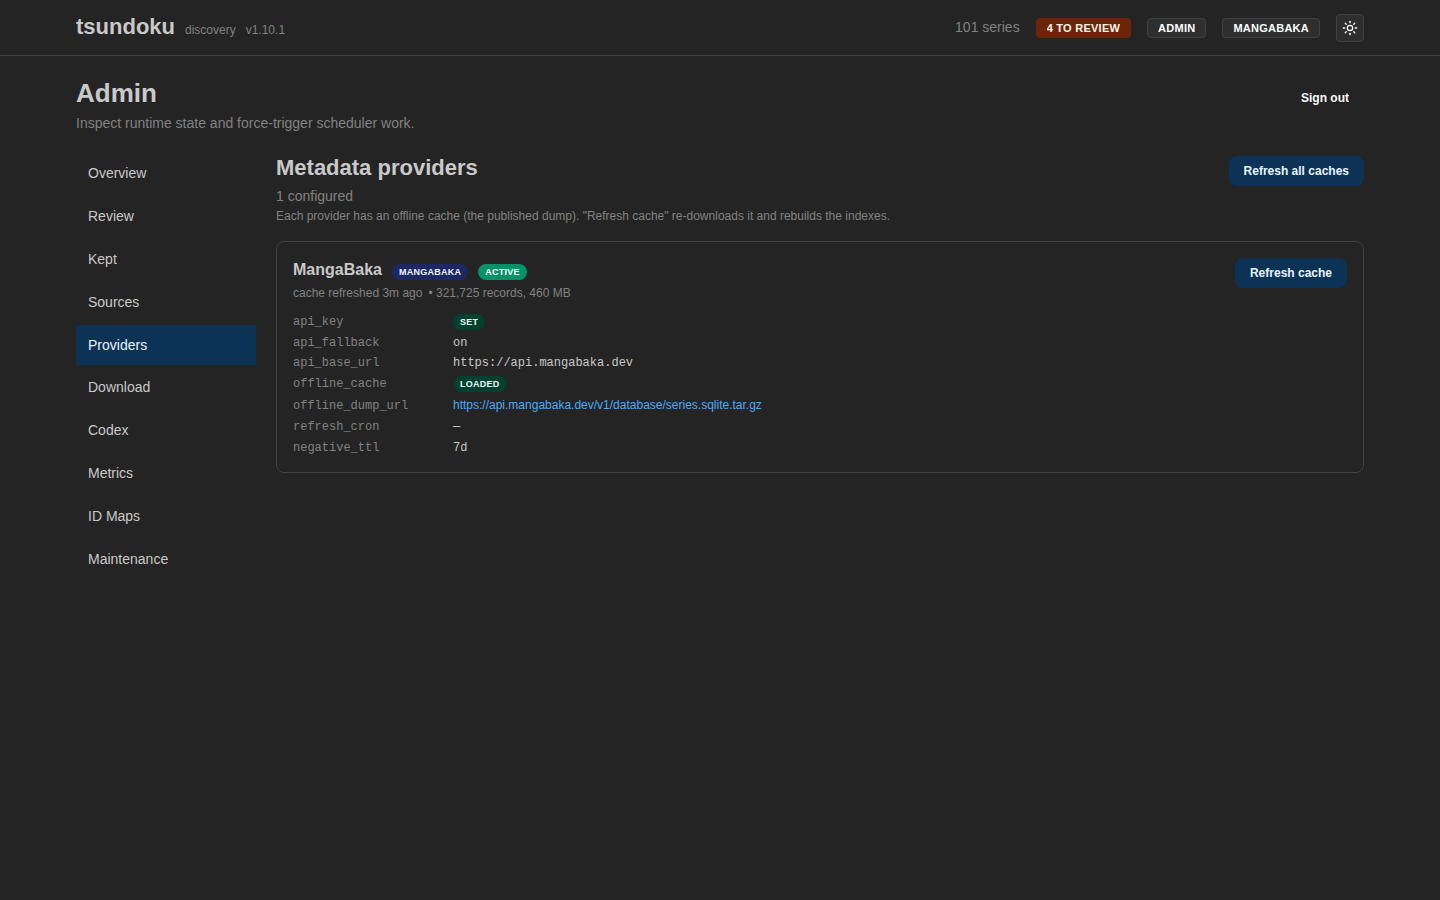The height and width of the screenshot is (900, 1440).
Task: Open the Overview sidebar section
Action: pyautogui.click(x=166, y=173)
